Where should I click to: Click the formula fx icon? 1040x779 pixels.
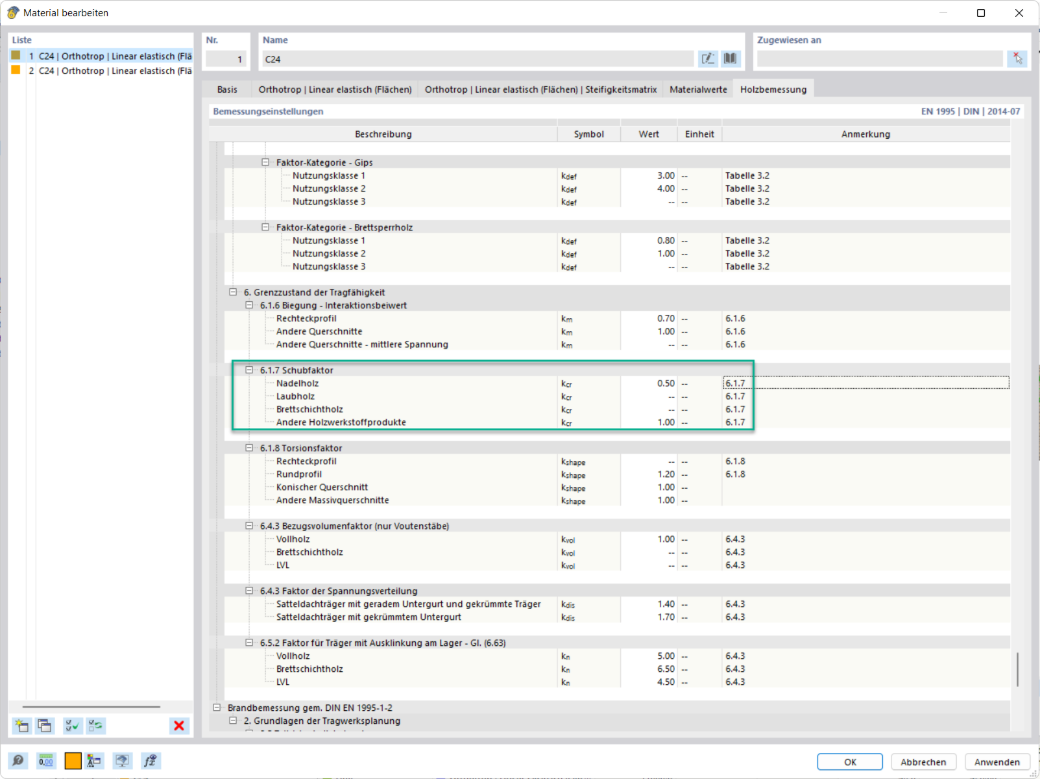pyautogui.click(x=150, y=760)
